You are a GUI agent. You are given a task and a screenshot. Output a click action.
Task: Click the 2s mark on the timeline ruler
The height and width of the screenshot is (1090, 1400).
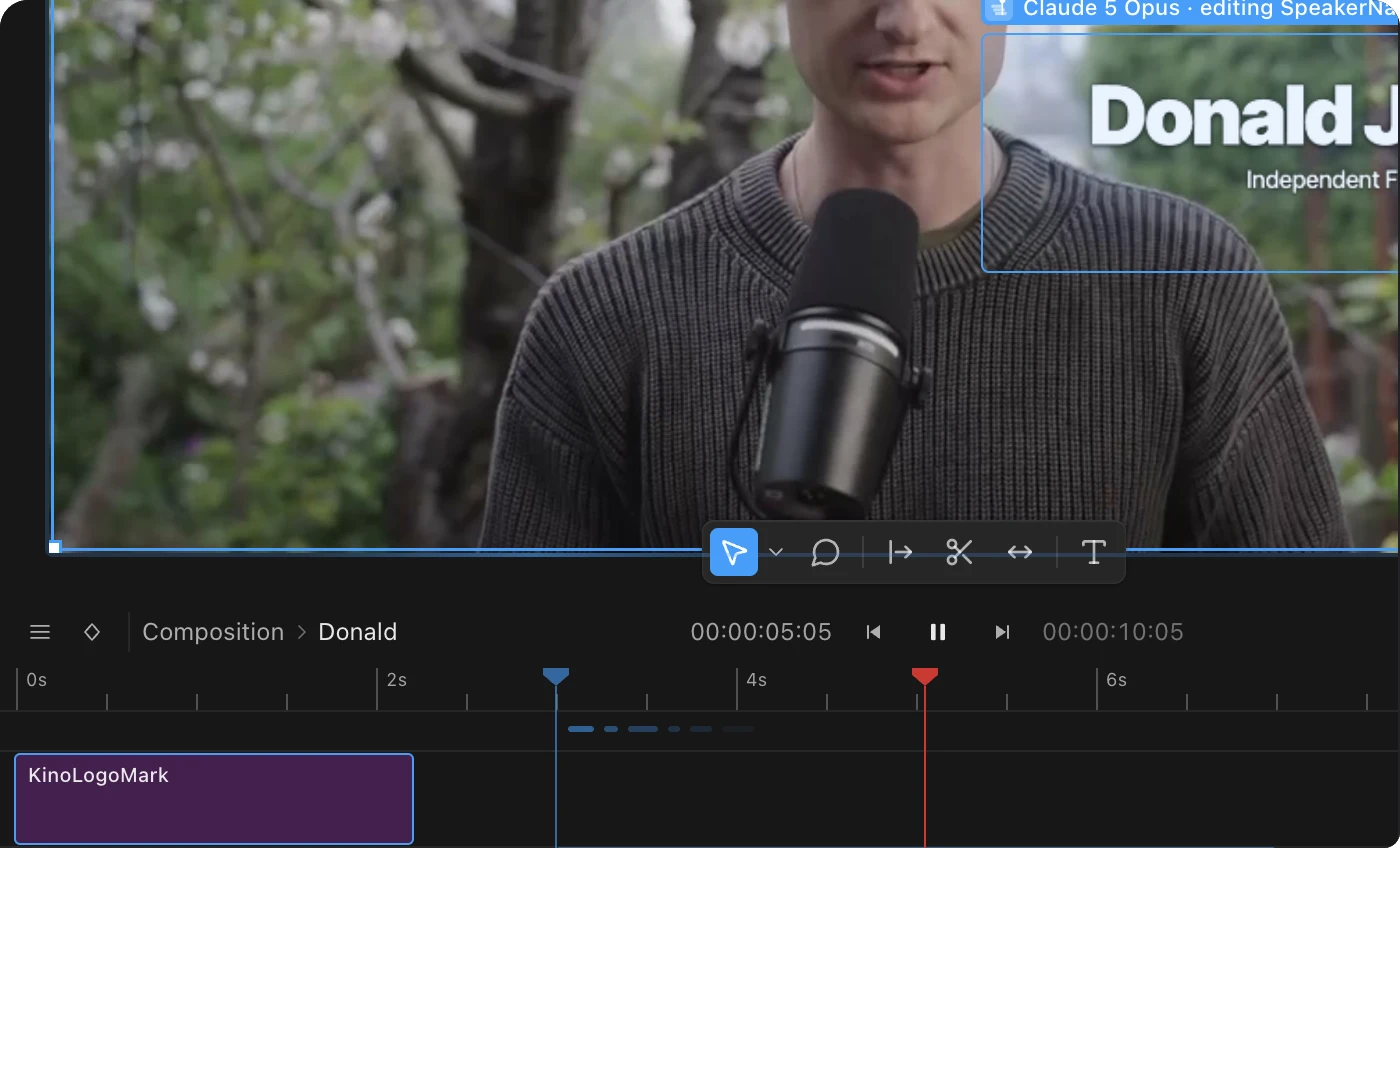coord(397,680)
